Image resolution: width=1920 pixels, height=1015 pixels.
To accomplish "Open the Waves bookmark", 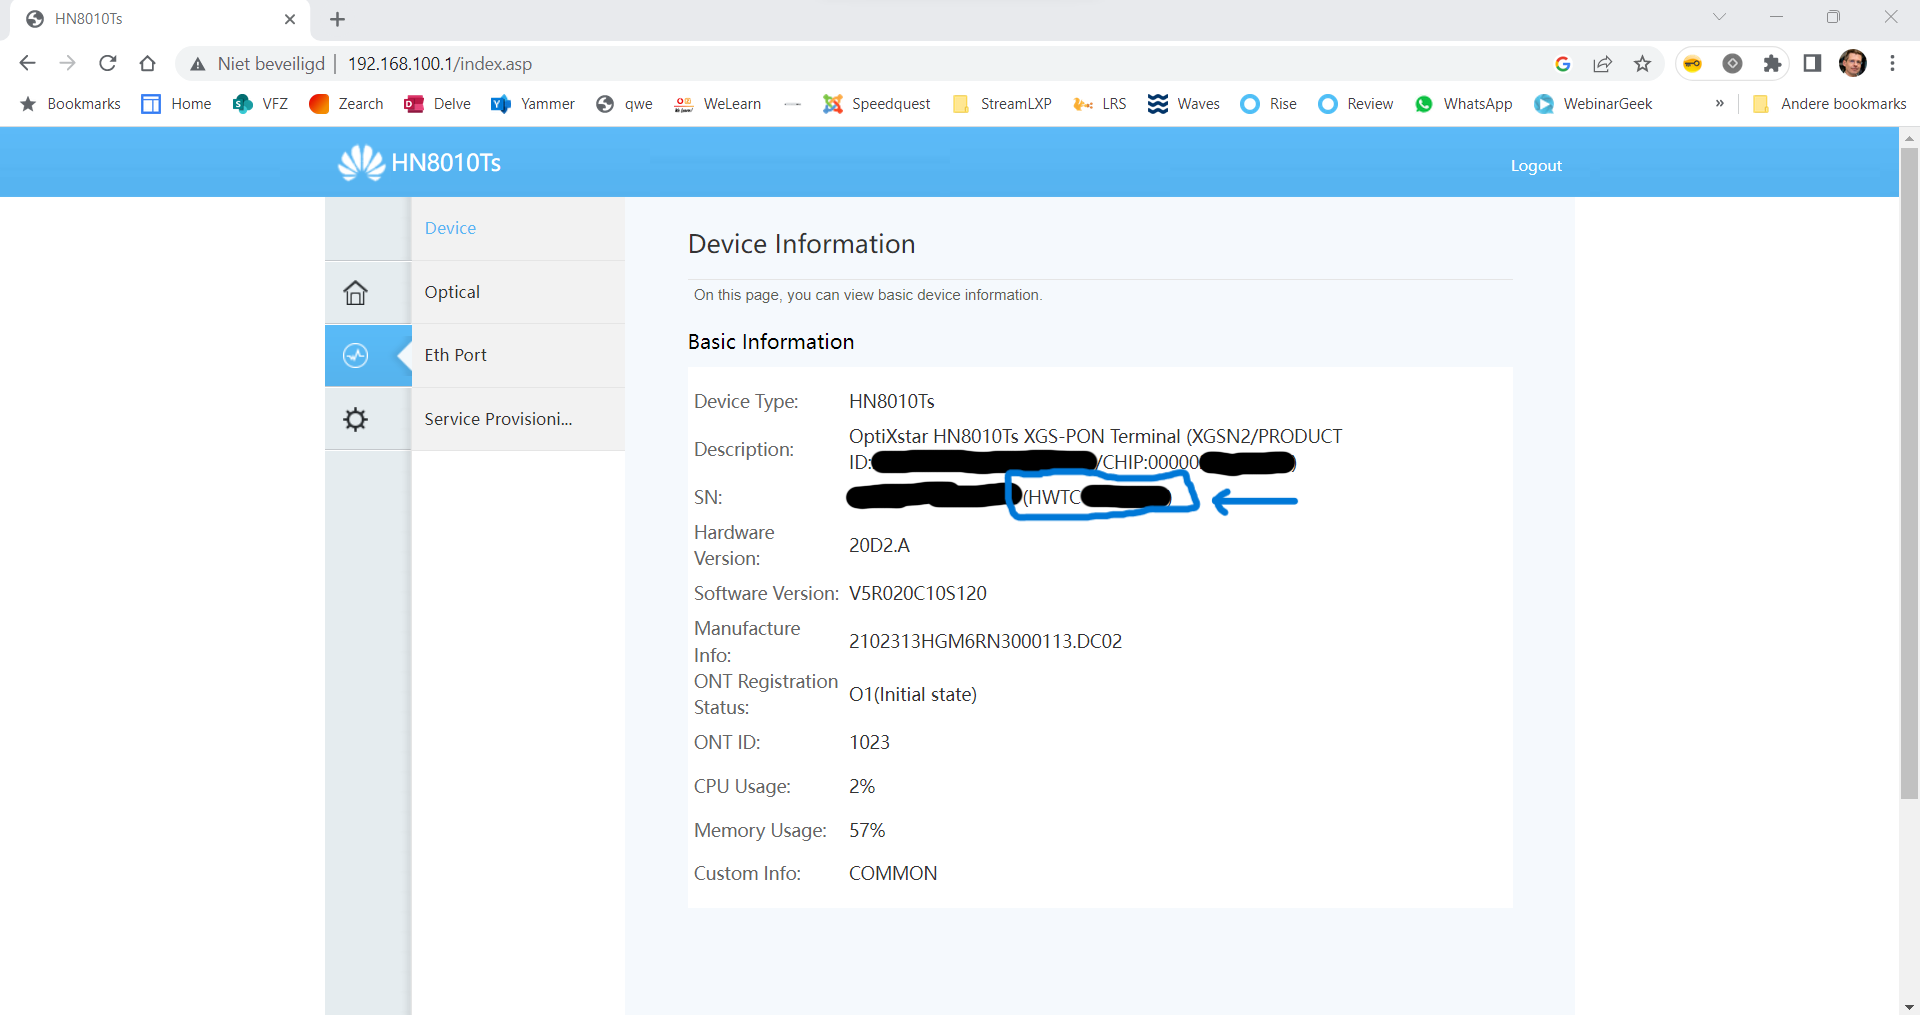I will coord(1184,103).
